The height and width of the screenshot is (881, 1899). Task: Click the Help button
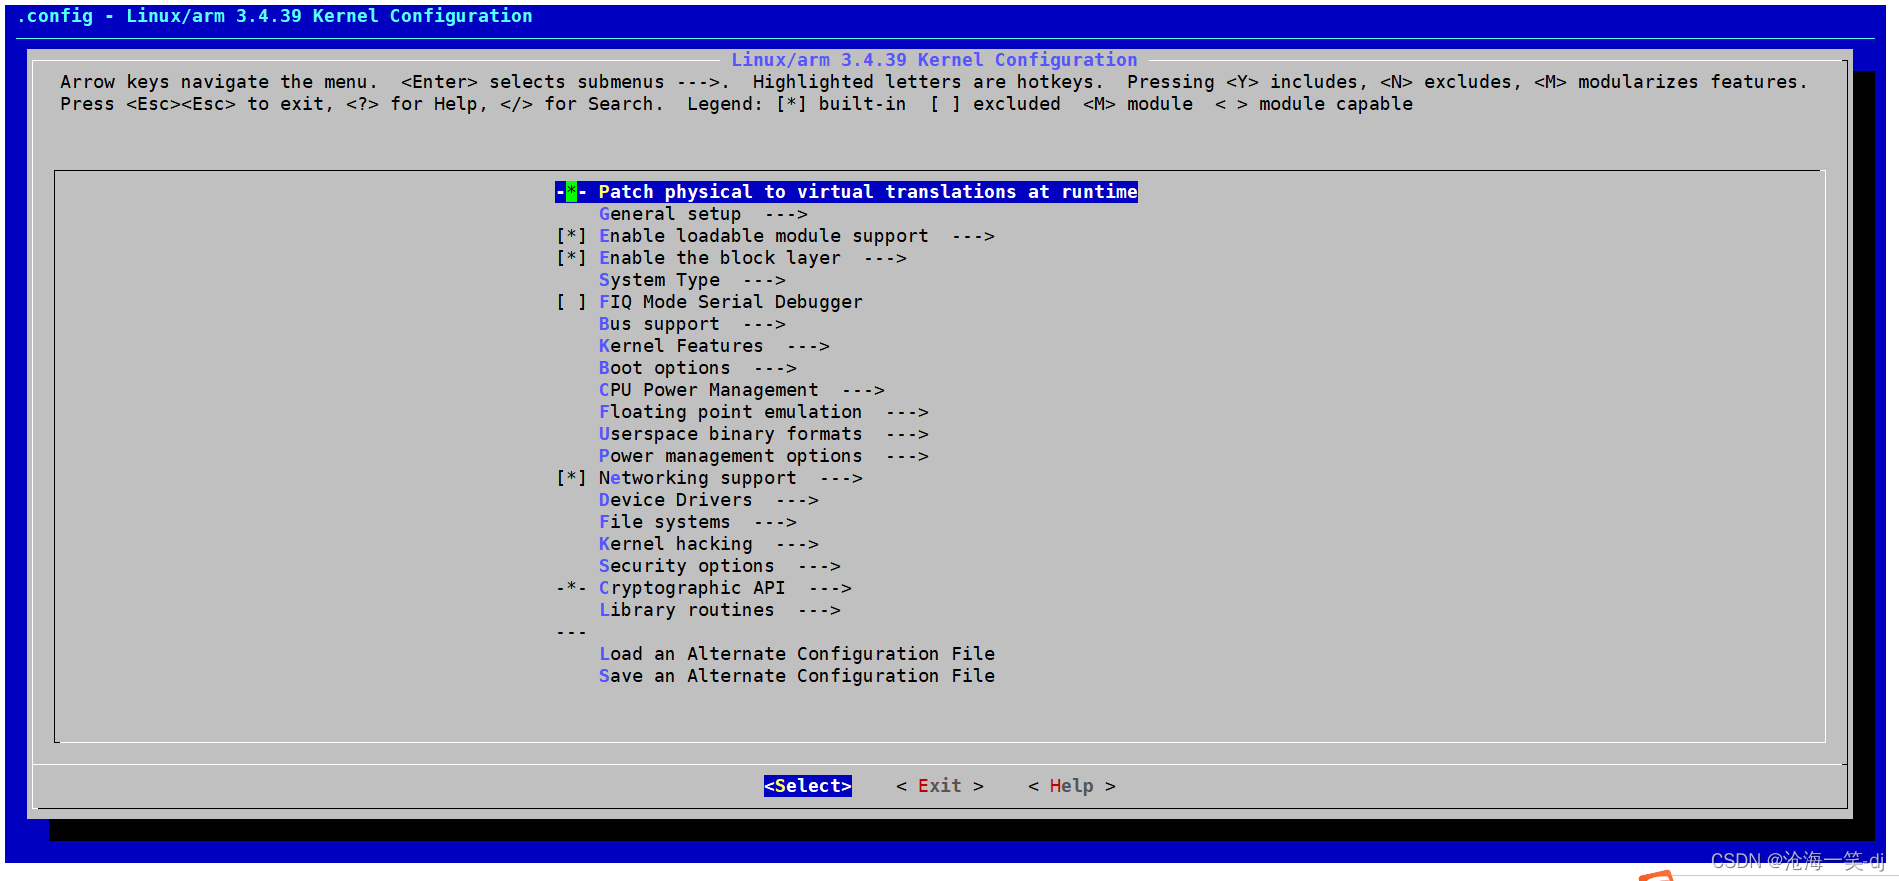pos(1072,786)
